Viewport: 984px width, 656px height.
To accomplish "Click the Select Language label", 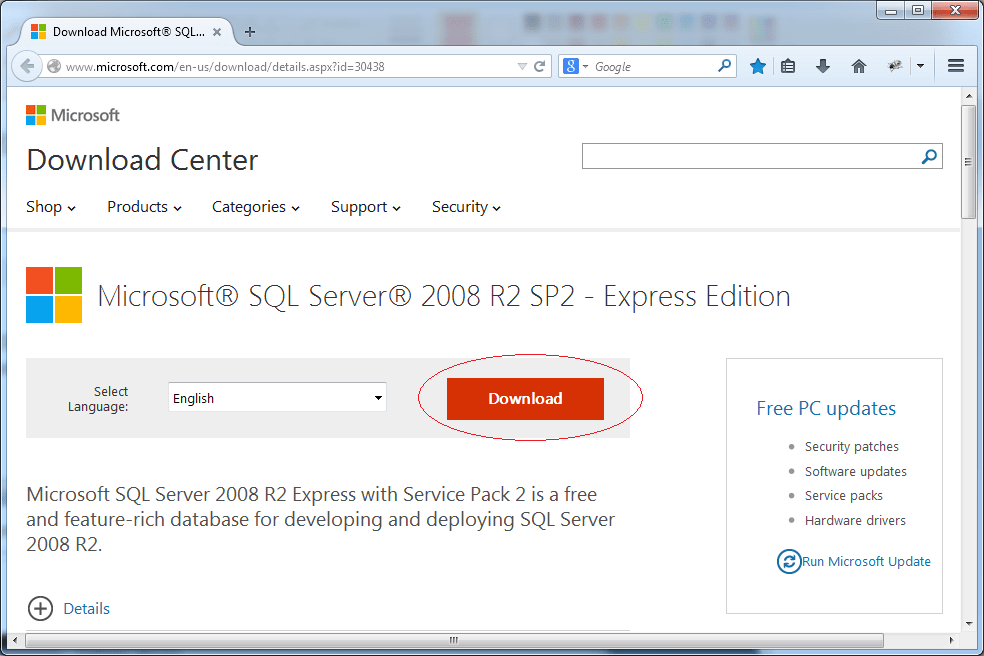I will click(x=98, y=399).
